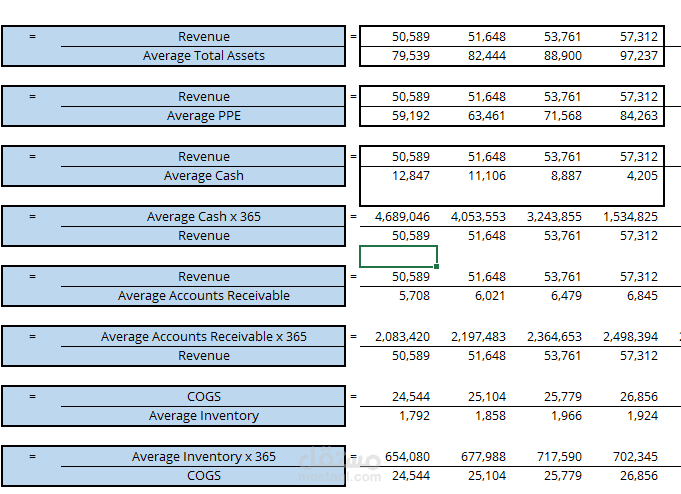The height and width of the screenshot is (494, 681).
Task: Click cell with value 79,539
Action: (x=411, y=56)
